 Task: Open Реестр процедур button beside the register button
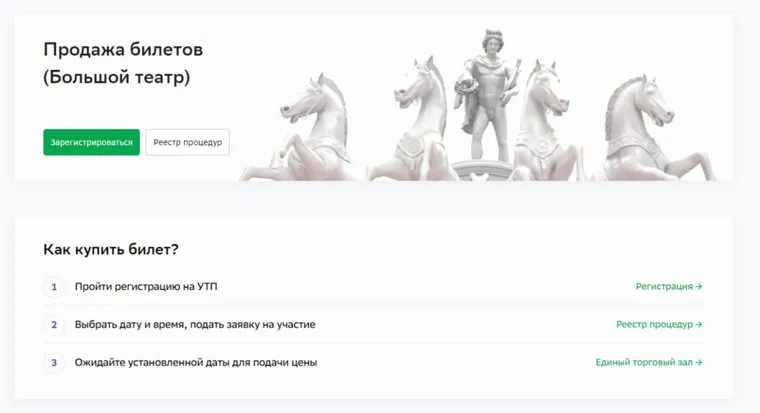tap(188, 142)
